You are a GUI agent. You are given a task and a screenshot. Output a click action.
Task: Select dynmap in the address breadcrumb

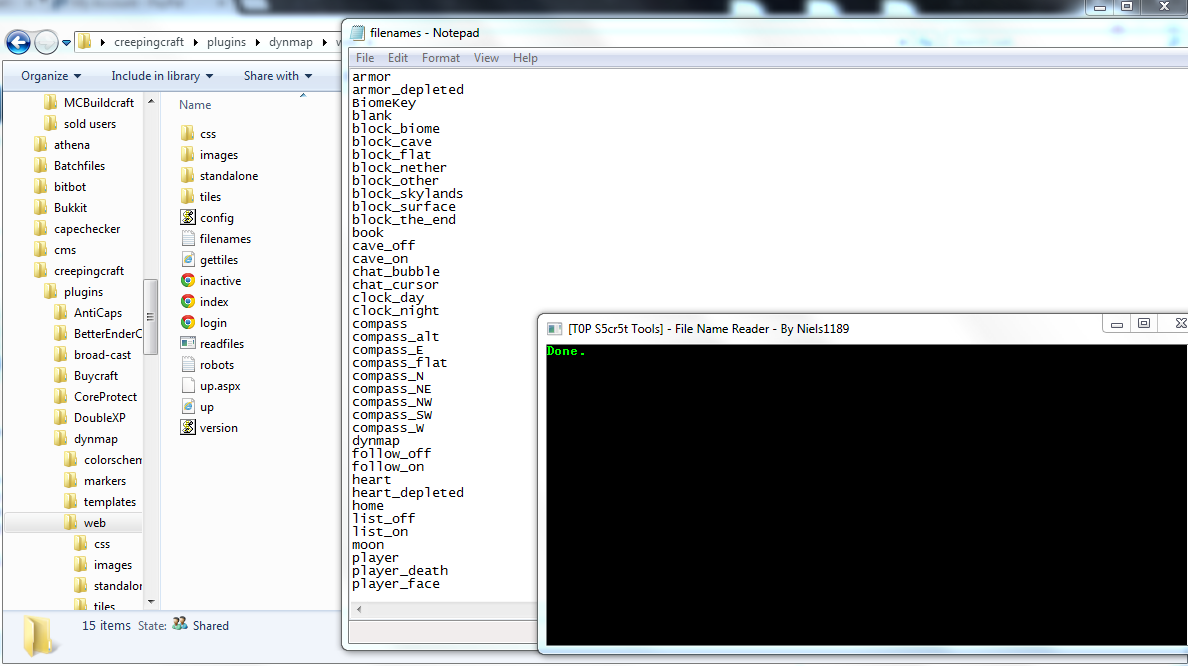[x=291, y=42]
